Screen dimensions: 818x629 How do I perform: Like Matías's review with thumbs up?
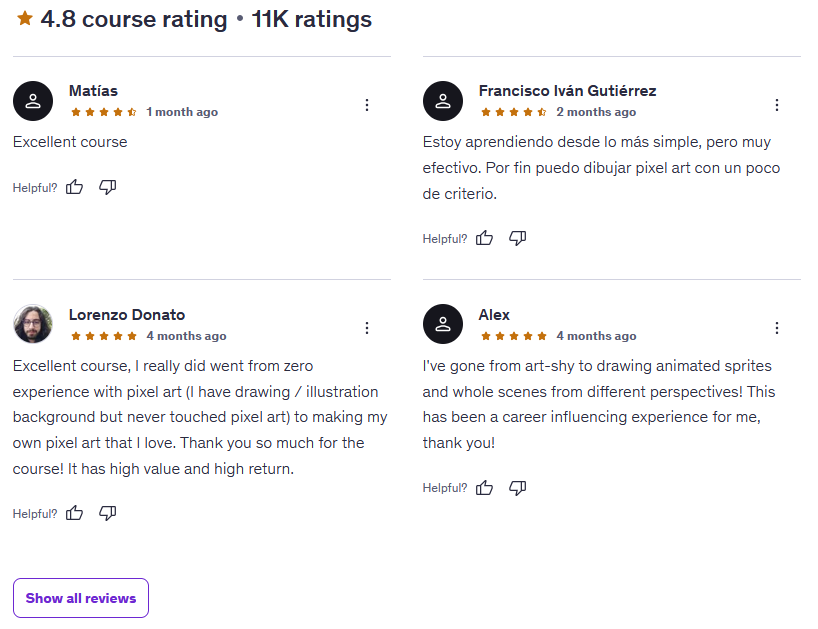point(75,187)
